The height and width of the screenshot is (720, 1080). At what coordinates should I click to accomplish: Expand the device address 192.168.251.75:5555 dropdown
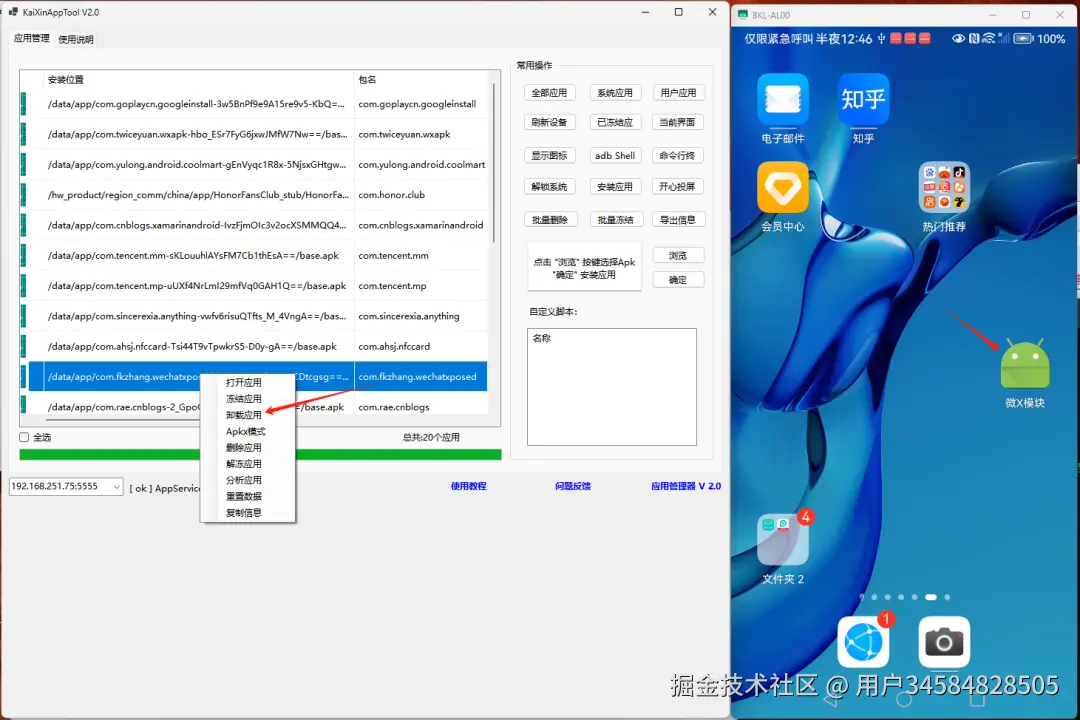coord(116,486)
